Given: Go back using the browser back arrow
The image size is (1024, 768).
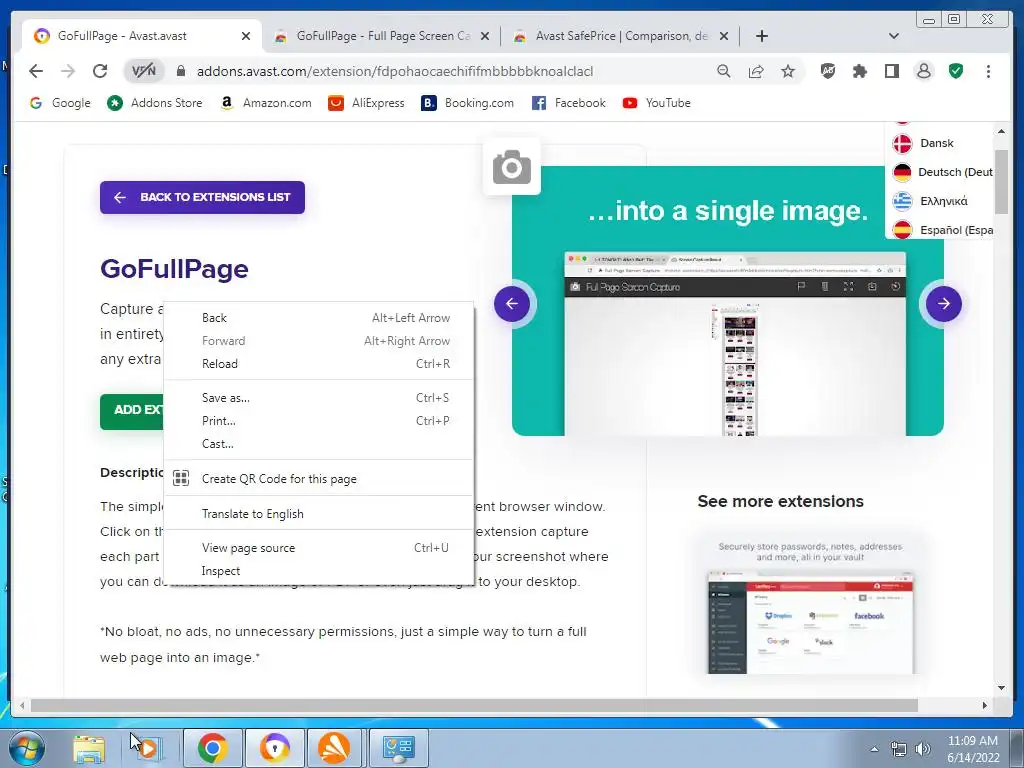Looking at the screenshot, I should coord(36,71).
